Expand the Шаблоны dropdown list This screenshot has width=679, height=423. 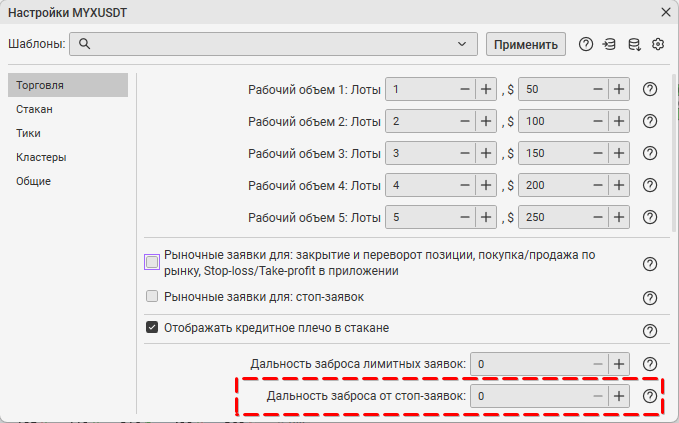point(461,44)
